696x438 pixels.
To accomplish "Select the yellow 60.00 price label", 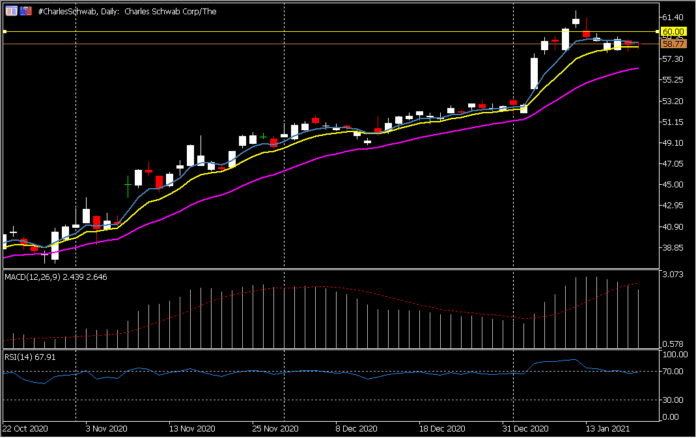I will click(673, 32).
